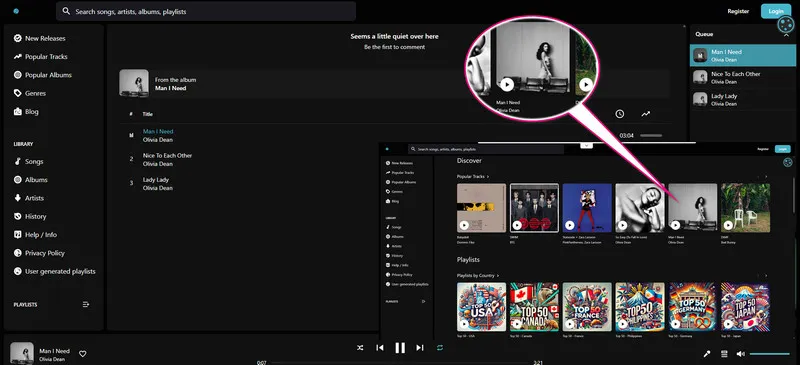
Task: Click the main search songs, artists field
Action: coord(206,11)
